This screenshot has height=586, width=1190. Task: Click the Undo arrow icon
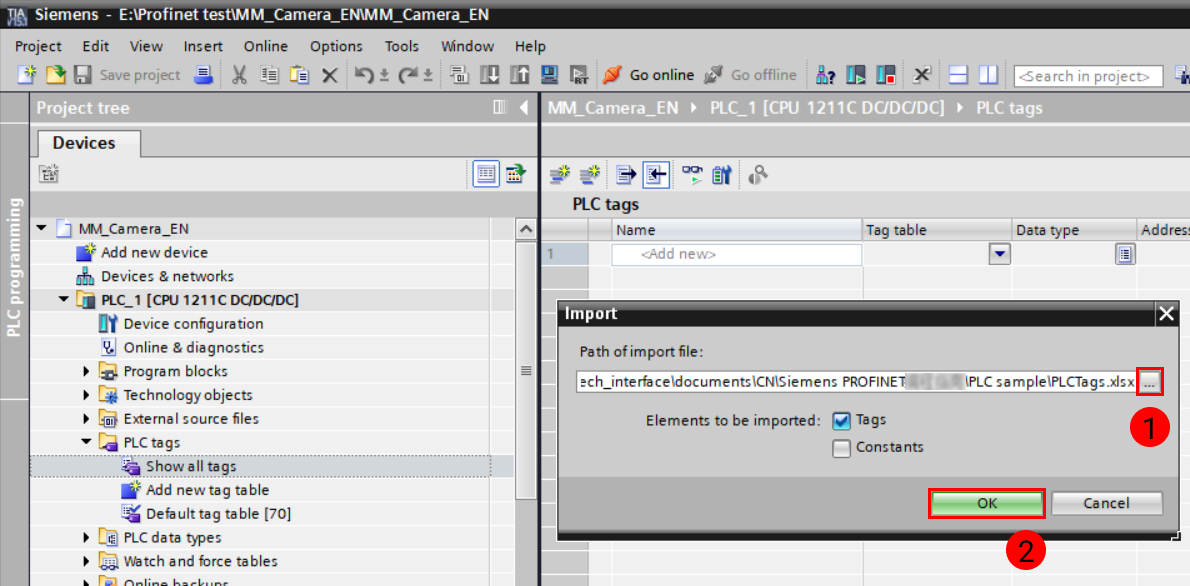pyautogui.click(x=364, y=75)
